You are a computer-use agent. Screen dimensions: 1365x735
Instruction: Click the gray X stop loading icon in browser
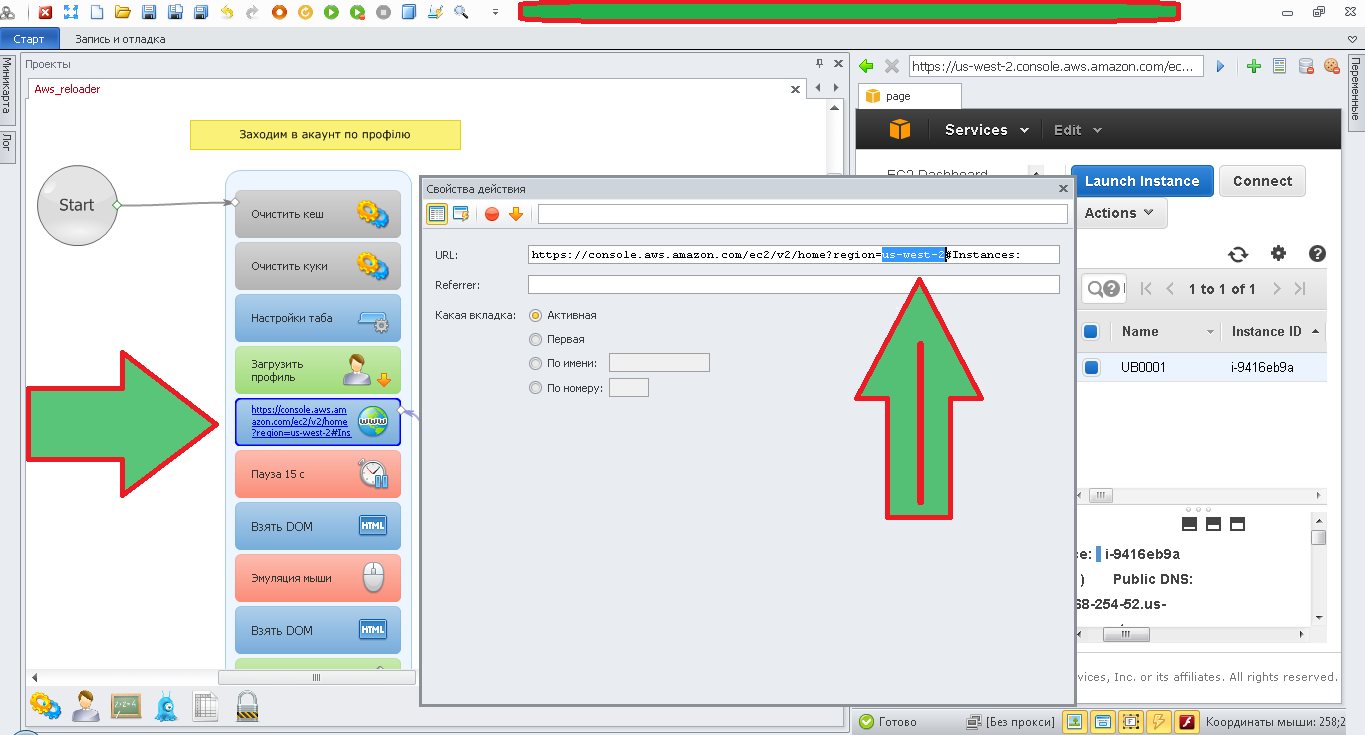[x=892, y=66]
